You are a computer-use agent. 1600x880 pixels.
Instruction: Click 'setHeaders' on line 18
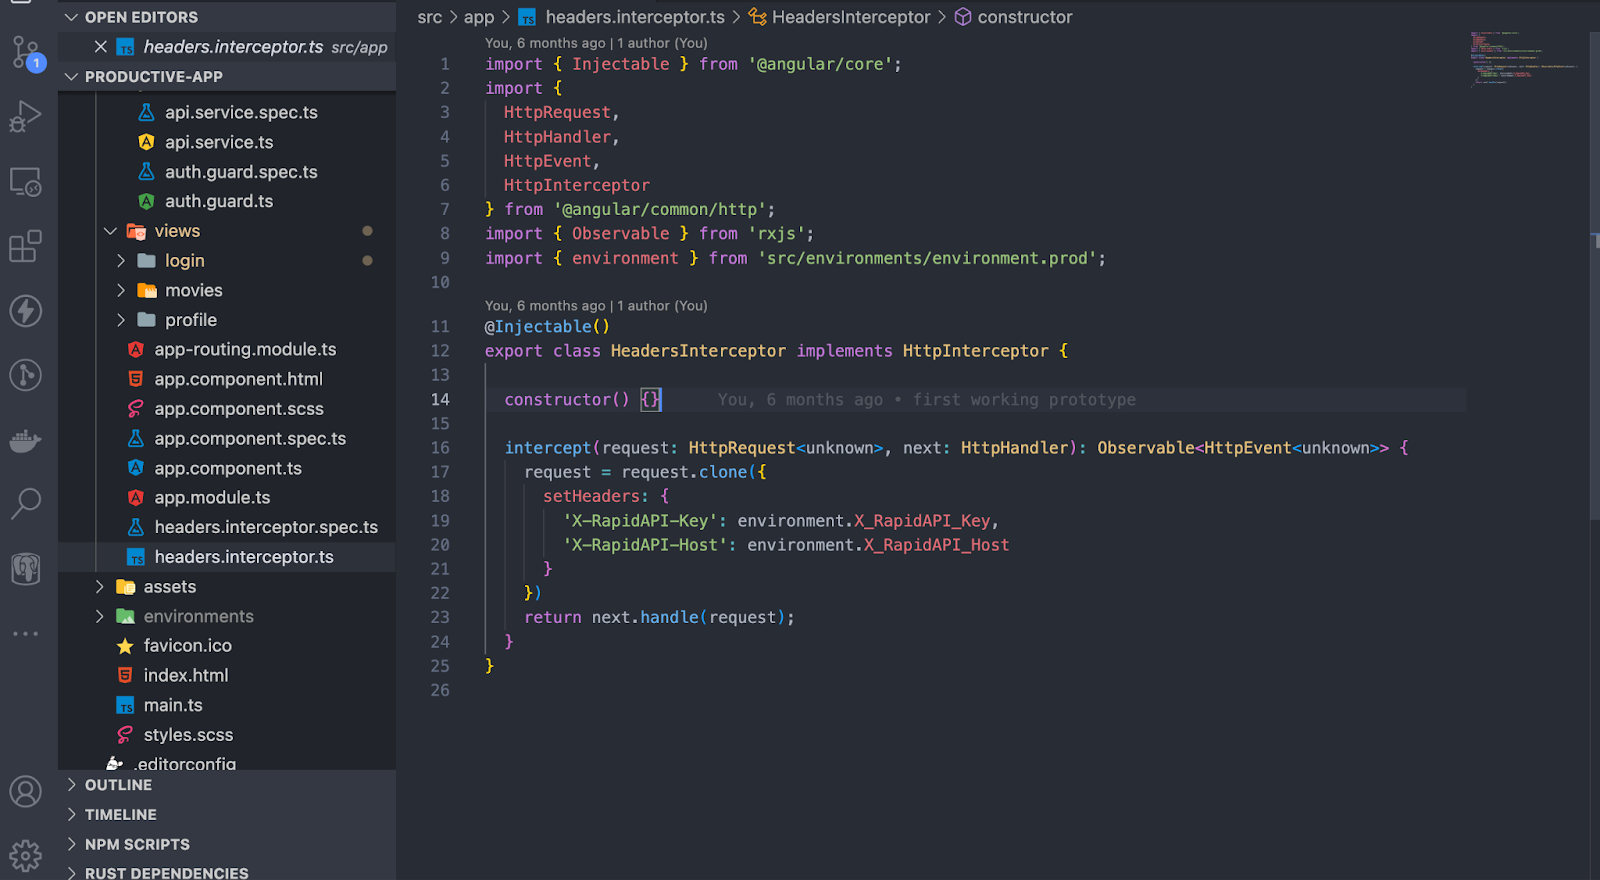[x=591, y=496]
